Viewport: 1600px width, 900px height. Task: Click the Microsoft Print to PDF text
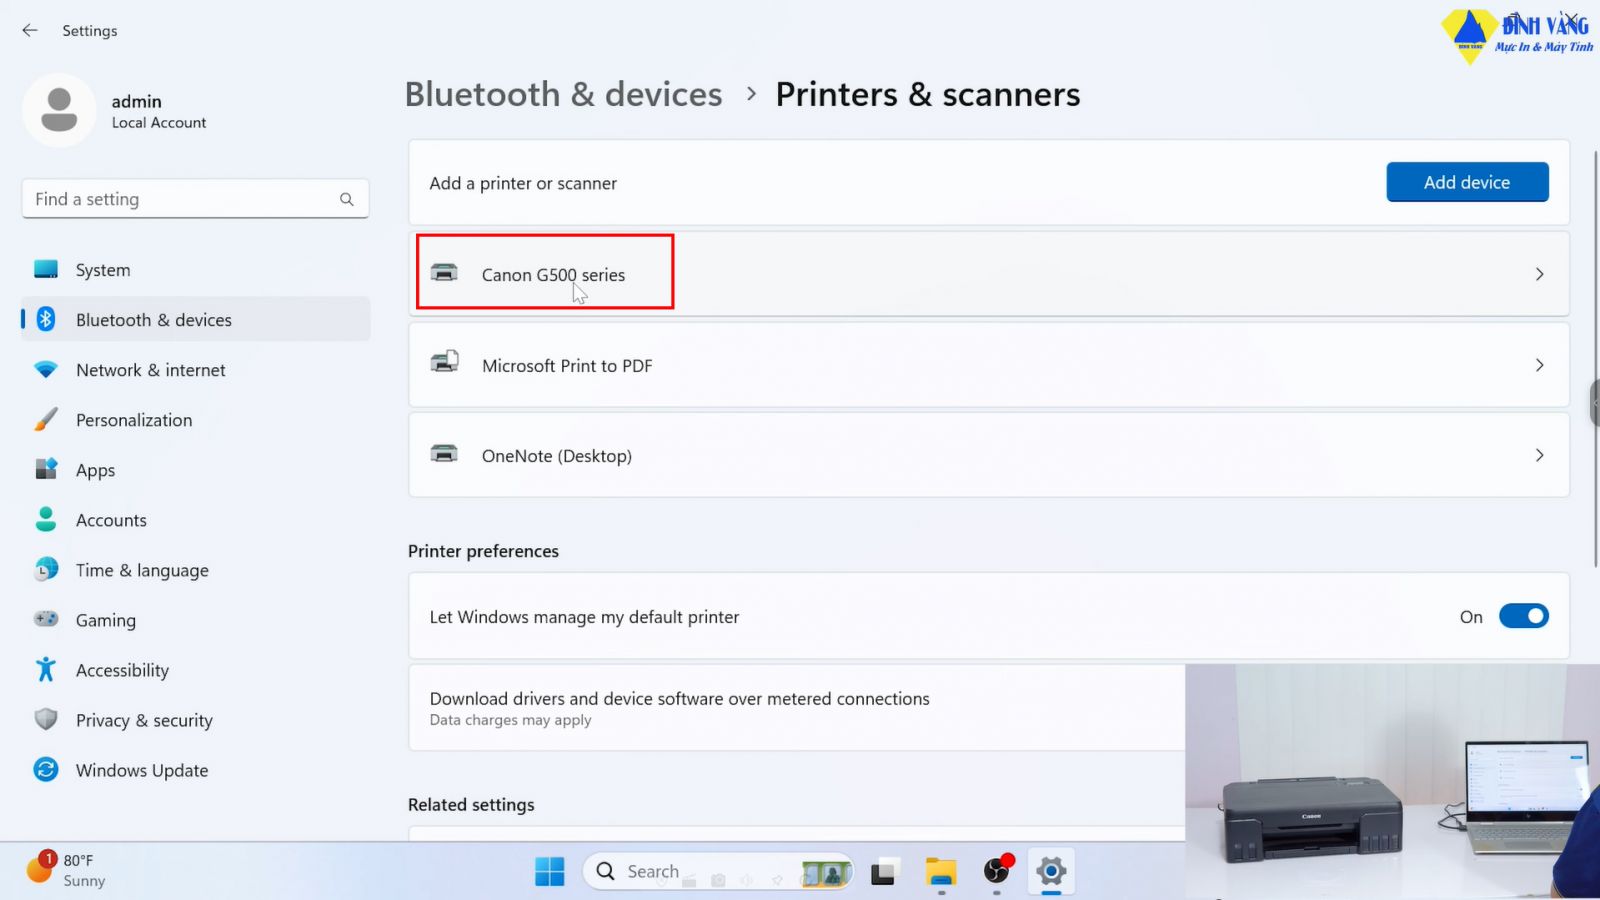[567, 366]
